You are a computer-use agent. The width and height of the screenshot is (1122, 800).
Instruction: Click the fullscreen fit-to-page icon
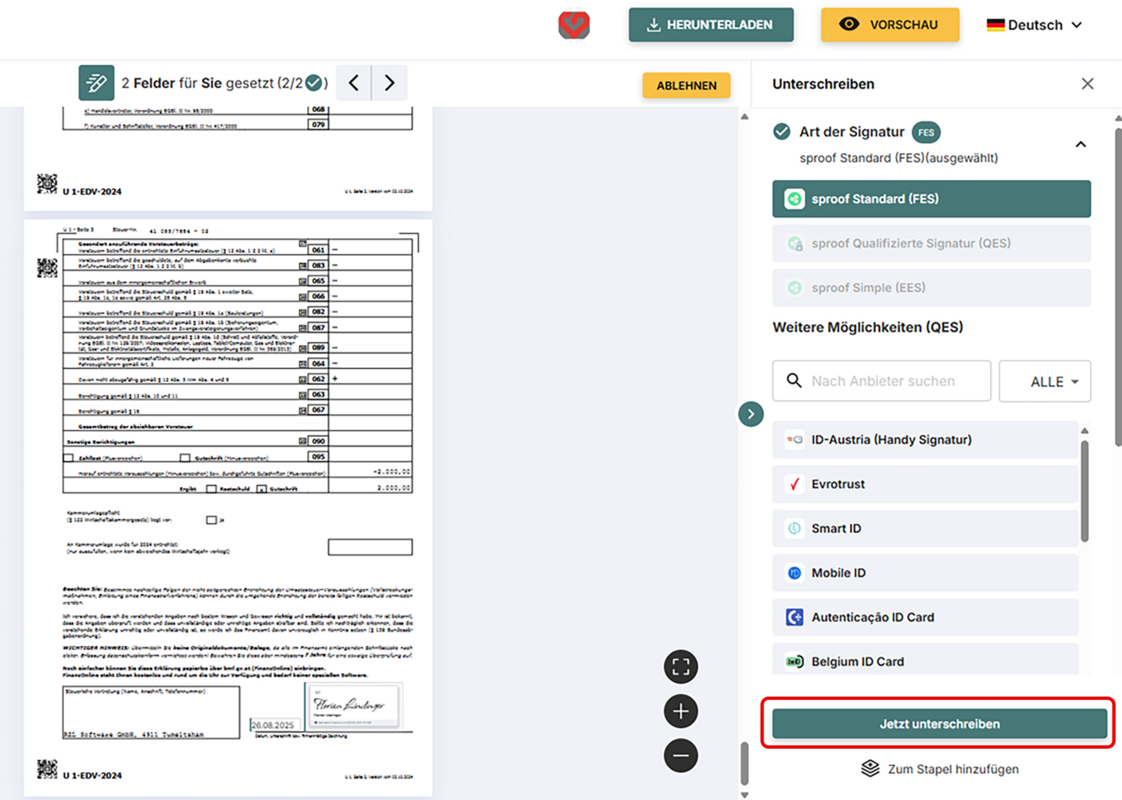(681, 667)
